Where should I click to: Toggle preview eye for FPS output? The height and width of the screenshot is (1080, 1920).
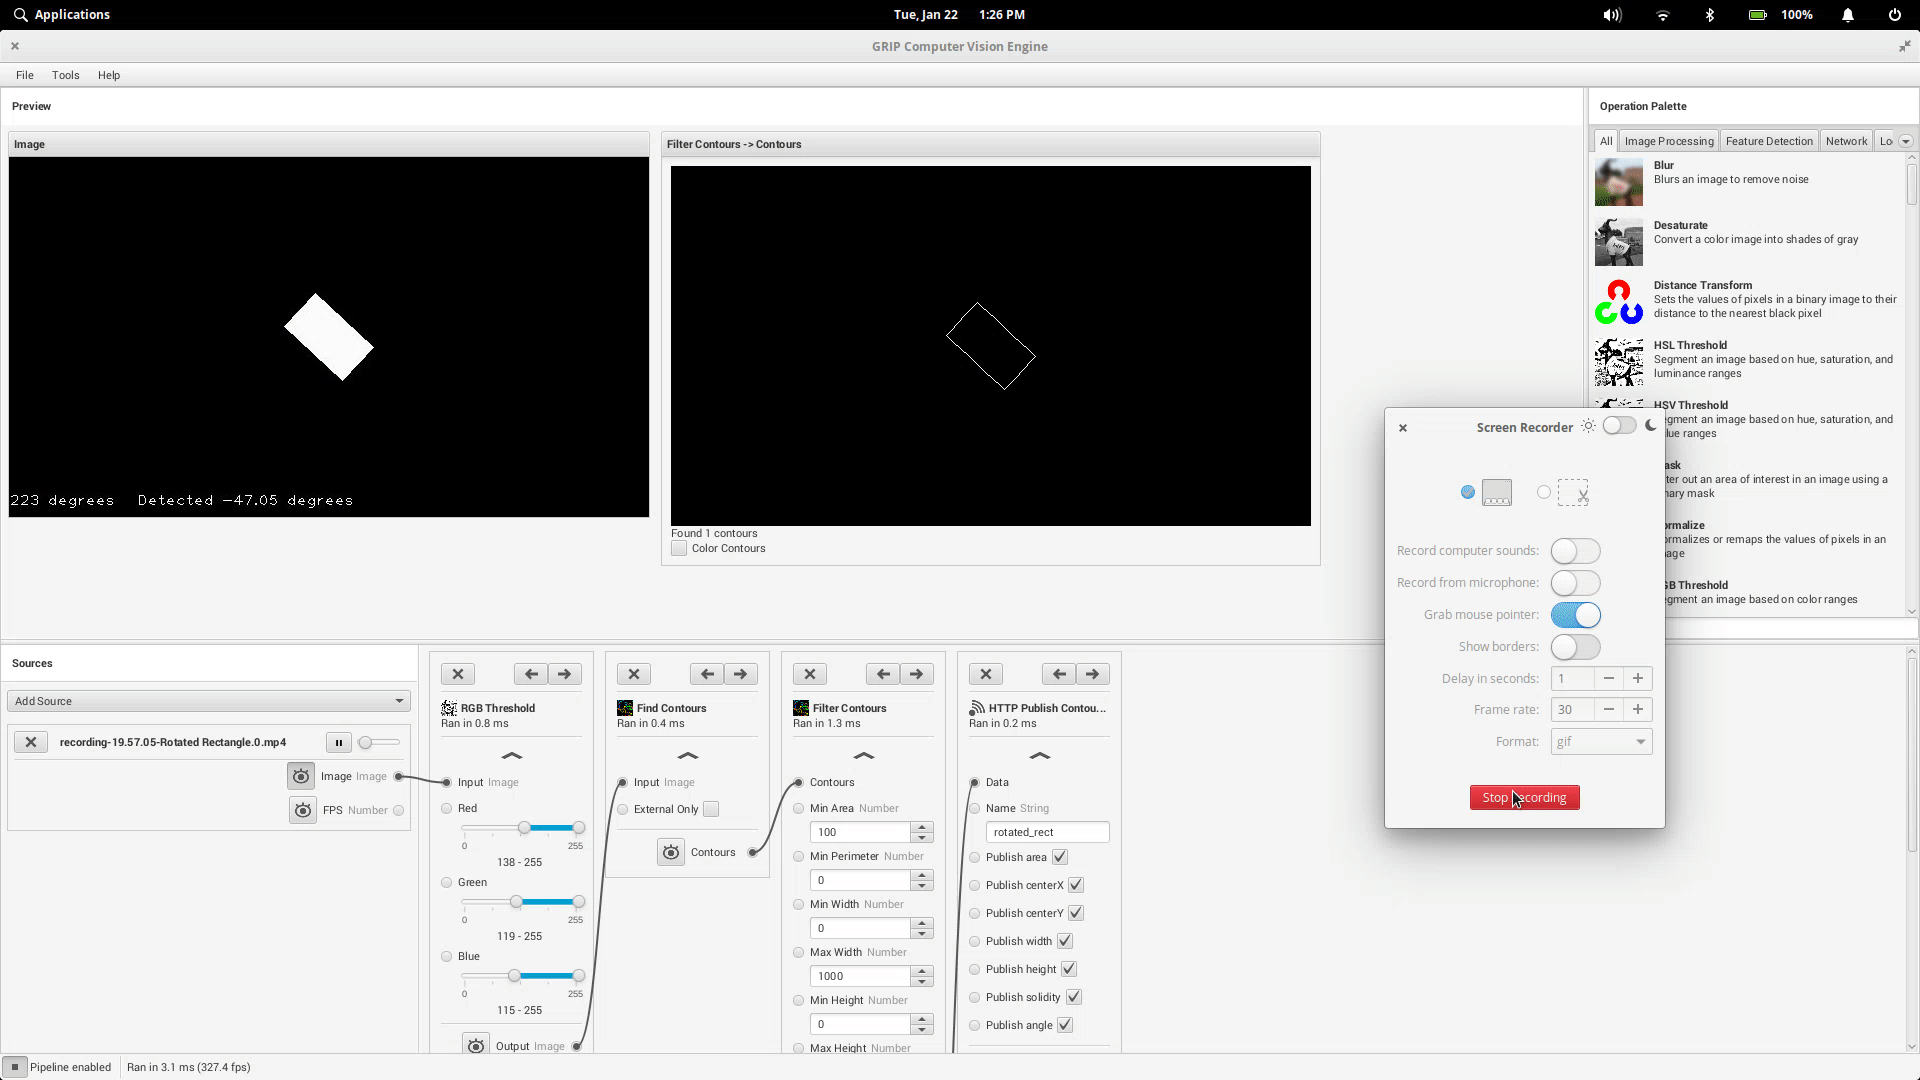(303, 810)
